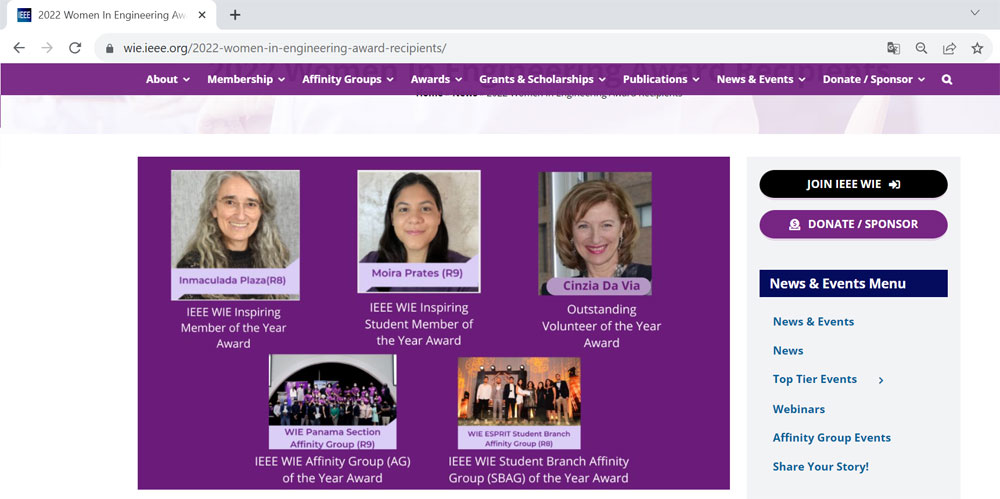
Task: Expand the Awards menu
Action: coord(436,79)
